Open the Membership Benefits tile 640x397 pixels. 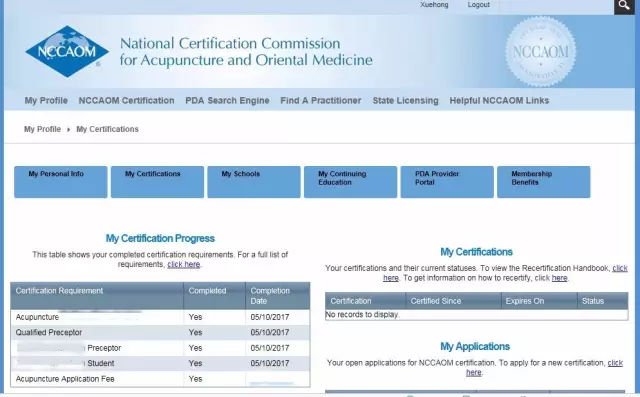(544, 182)
